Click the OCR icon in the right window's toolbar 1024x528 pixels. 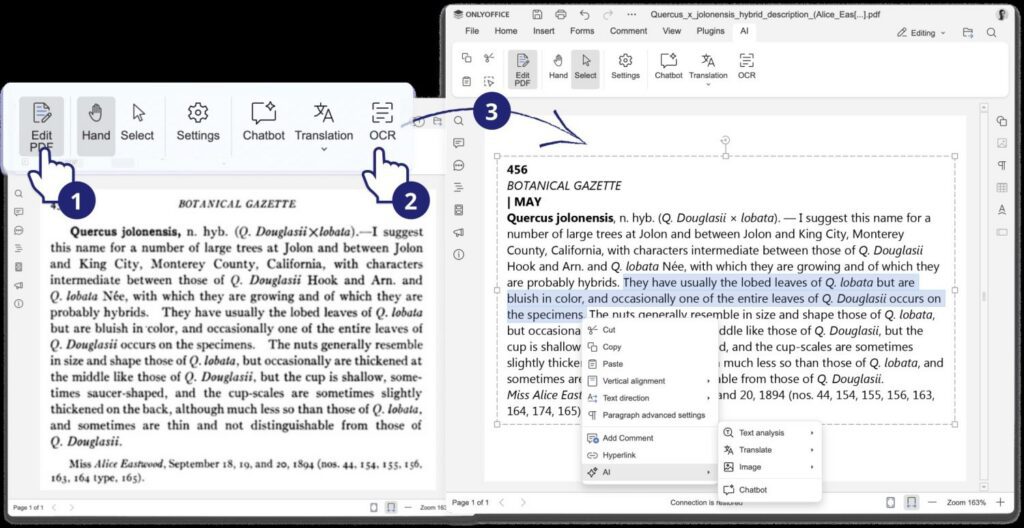(746, 65)
